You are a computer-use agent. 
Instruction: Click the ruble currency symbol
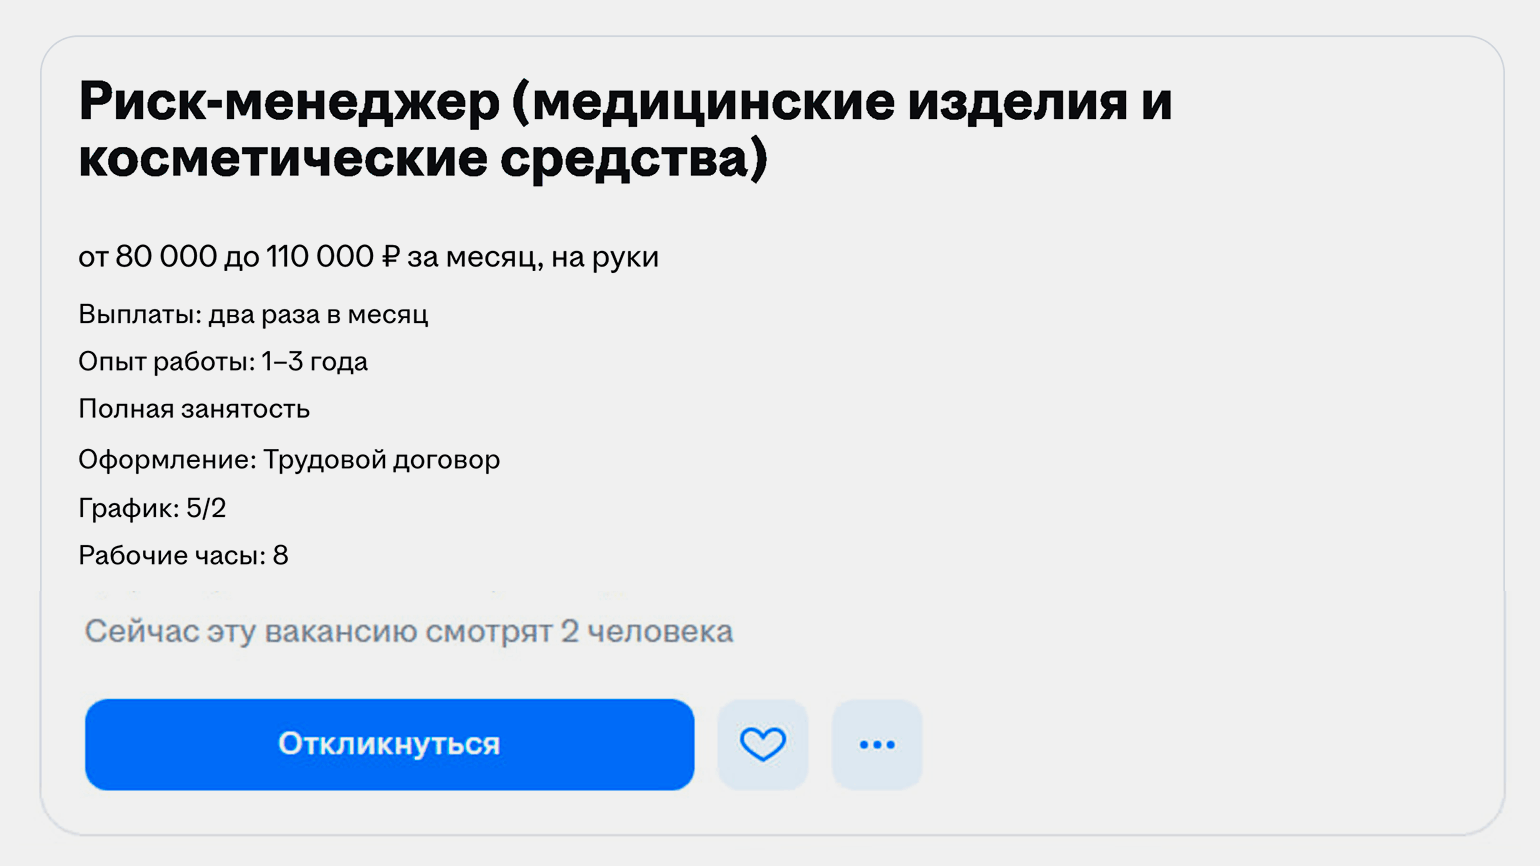[391, 257]
